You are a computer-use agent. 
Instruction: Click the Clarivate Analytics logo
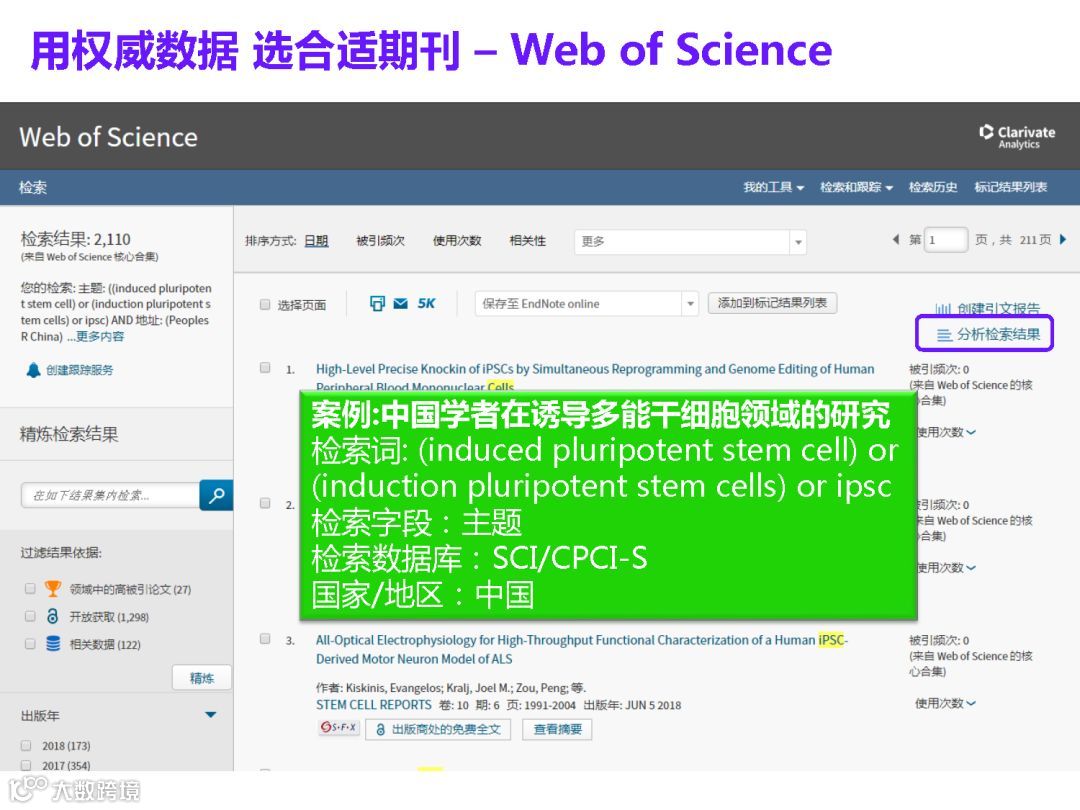[x=1017, y=136]
